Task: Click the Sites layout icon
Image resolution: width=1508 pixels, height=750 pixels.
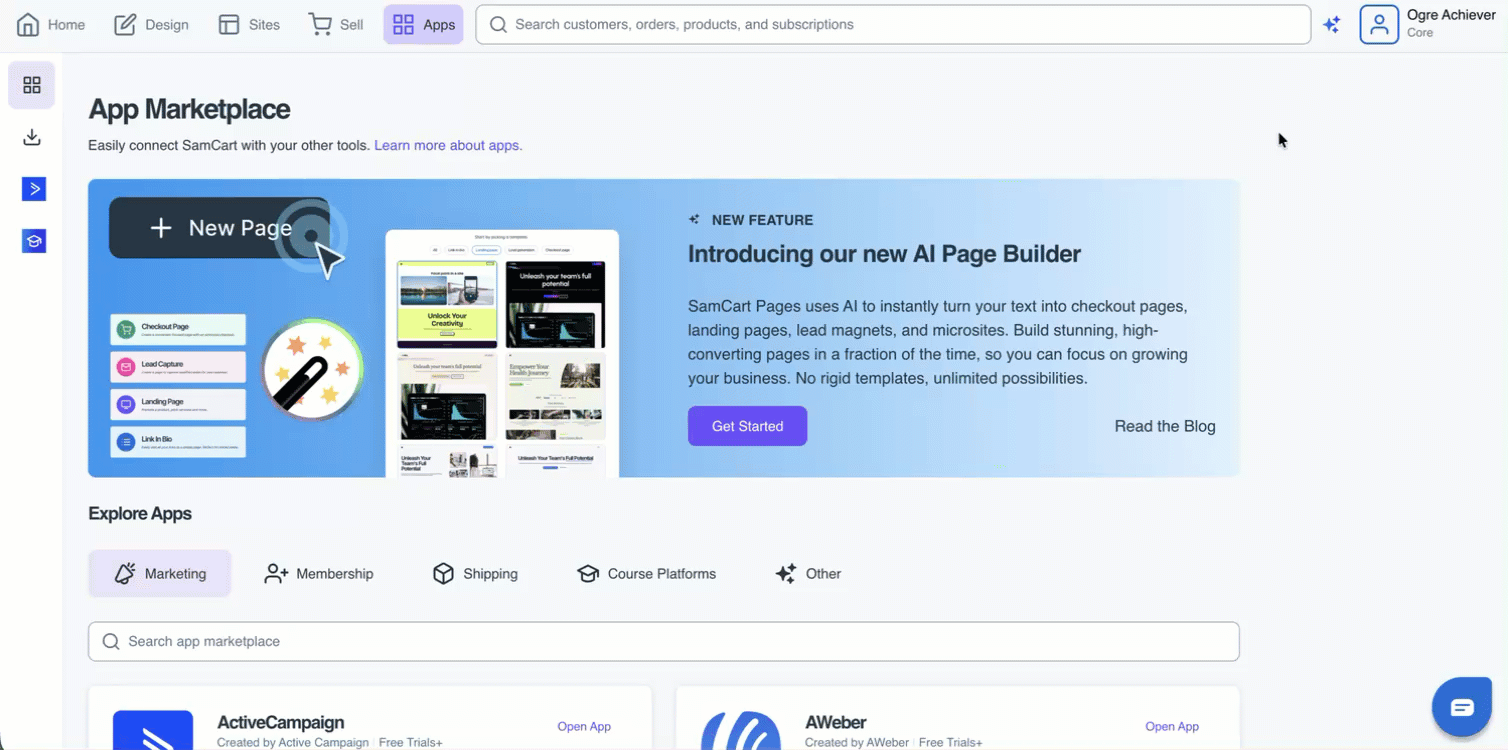Action: (229, 25)
